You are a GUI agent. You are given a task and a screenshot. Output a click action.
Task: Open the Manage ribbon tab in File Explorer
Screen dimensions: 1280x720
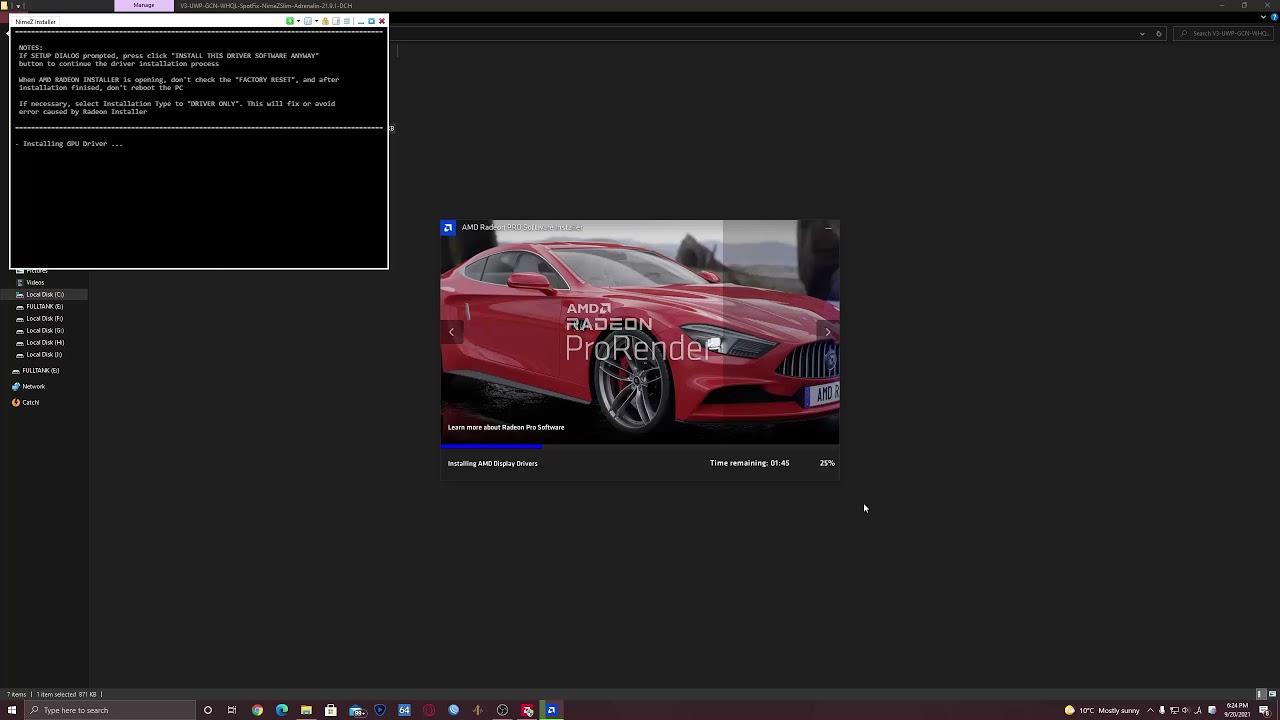[x=144, y=6]
